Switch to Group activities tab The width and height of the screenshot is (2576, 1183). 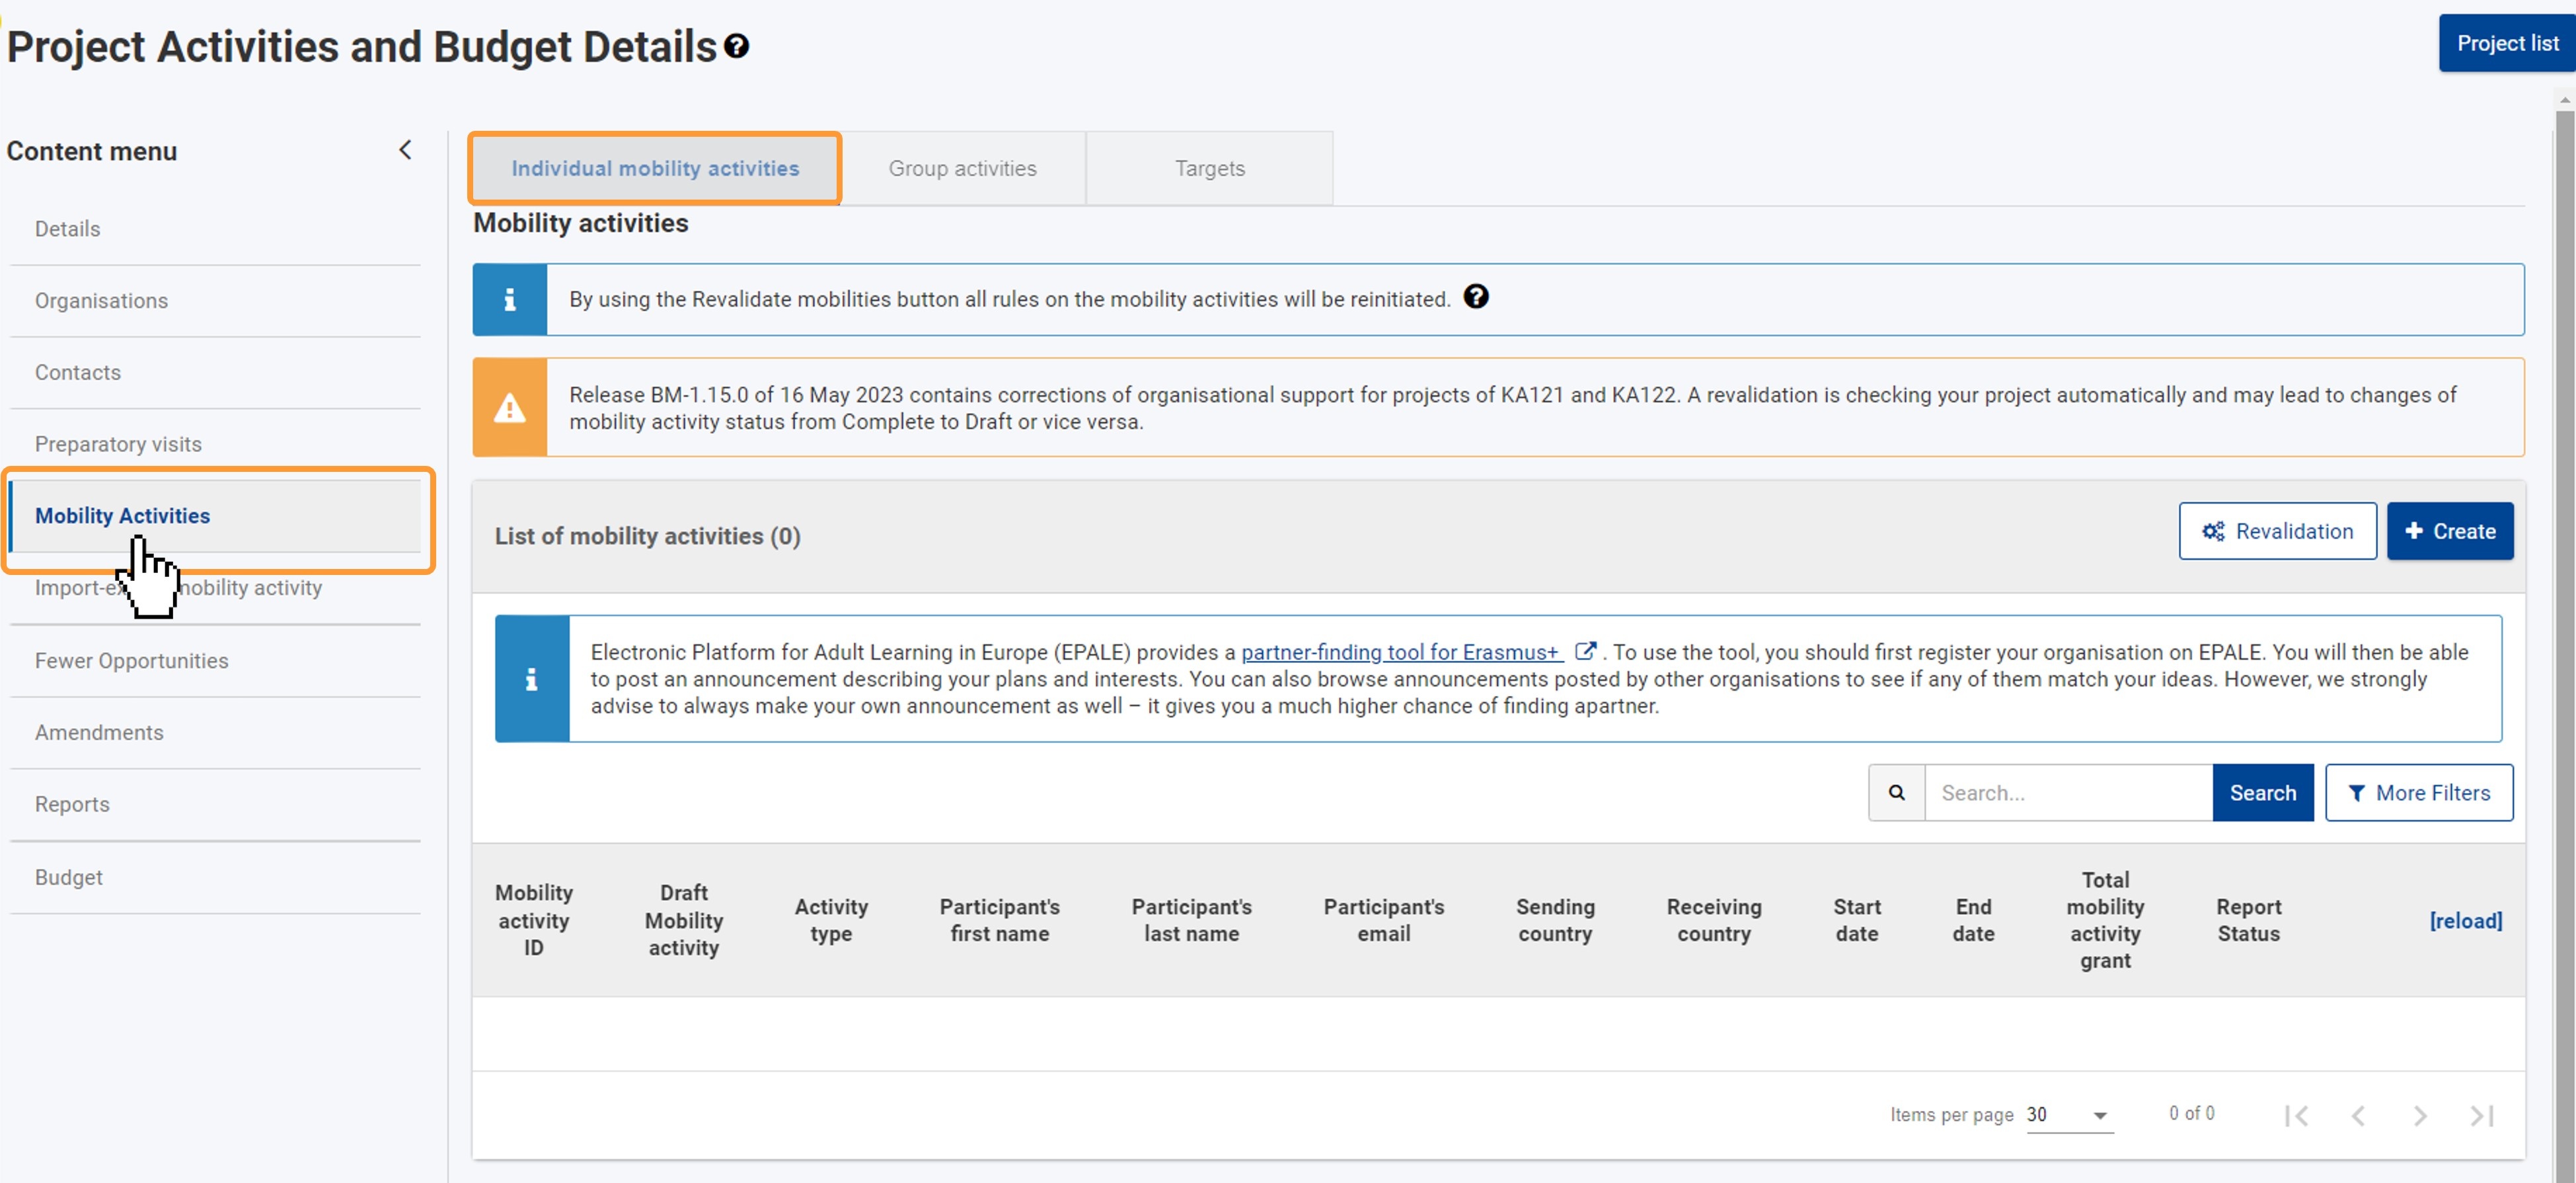pyautogui.click(x=963, y=168)
